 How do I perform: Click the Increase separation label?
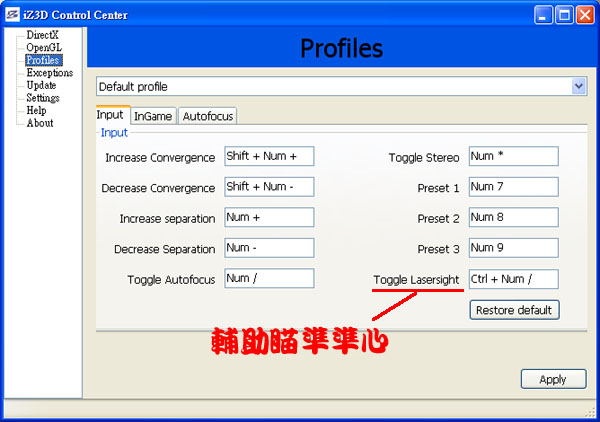coord(167,219)
